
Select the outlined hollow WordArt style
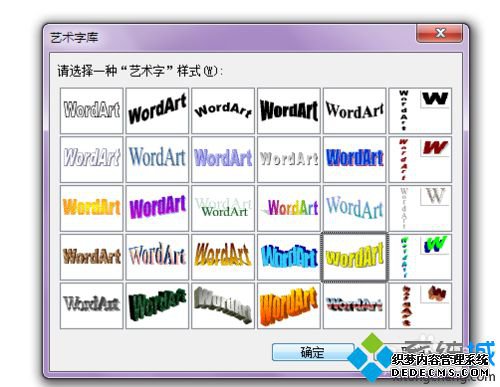[92, 111]
